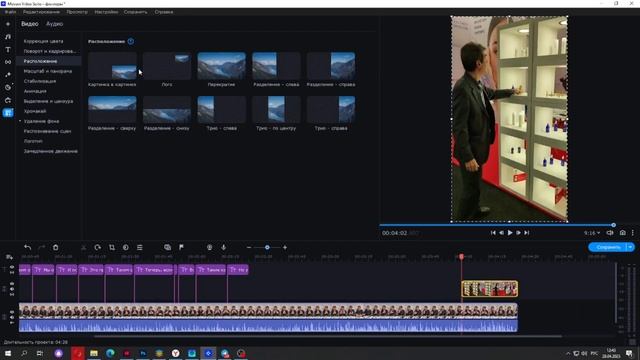Click the timeline zoom slider handle
The width and height of the screenshot is (640, 360).
click(267, 247)
